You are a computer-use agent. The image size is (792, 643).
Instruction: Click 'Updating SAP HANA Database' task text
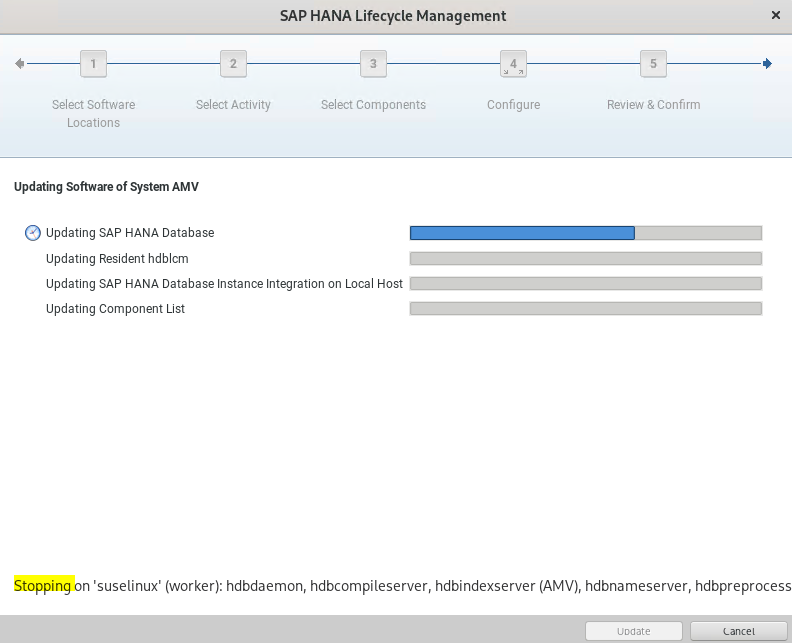point(130,233)
